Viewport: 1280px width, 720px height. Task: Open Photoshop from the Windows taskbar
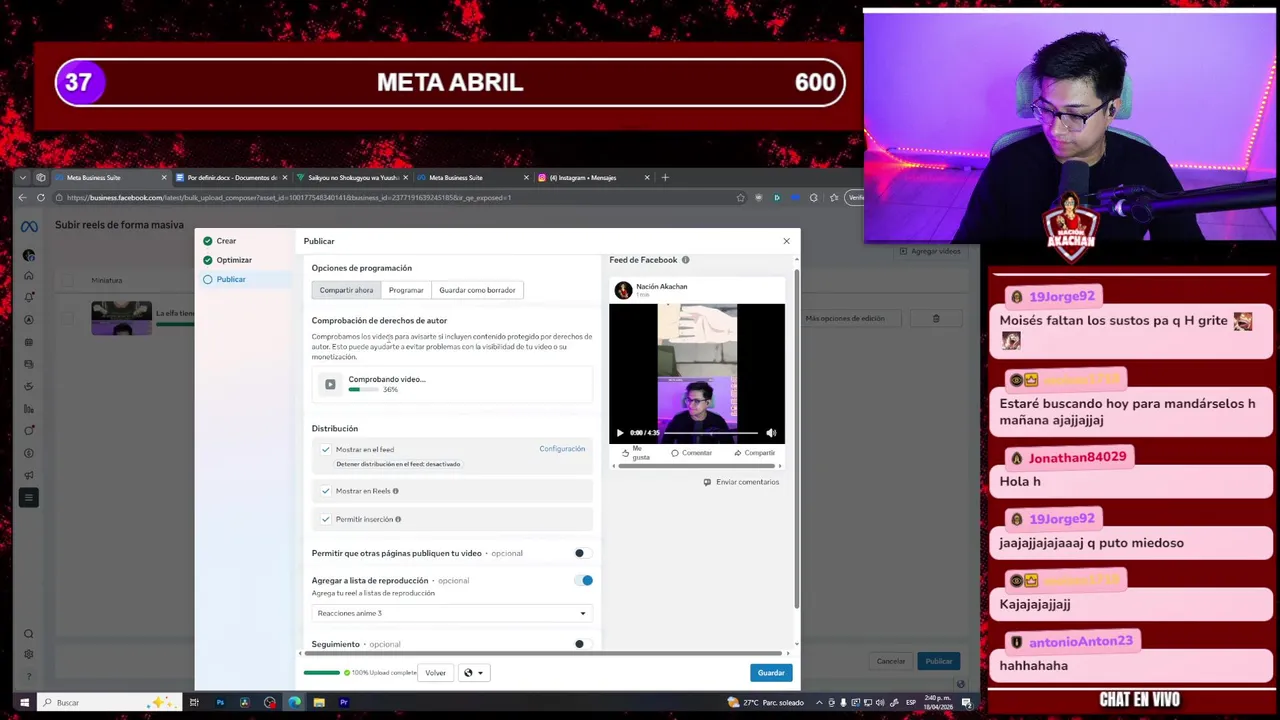coord(220,703)
